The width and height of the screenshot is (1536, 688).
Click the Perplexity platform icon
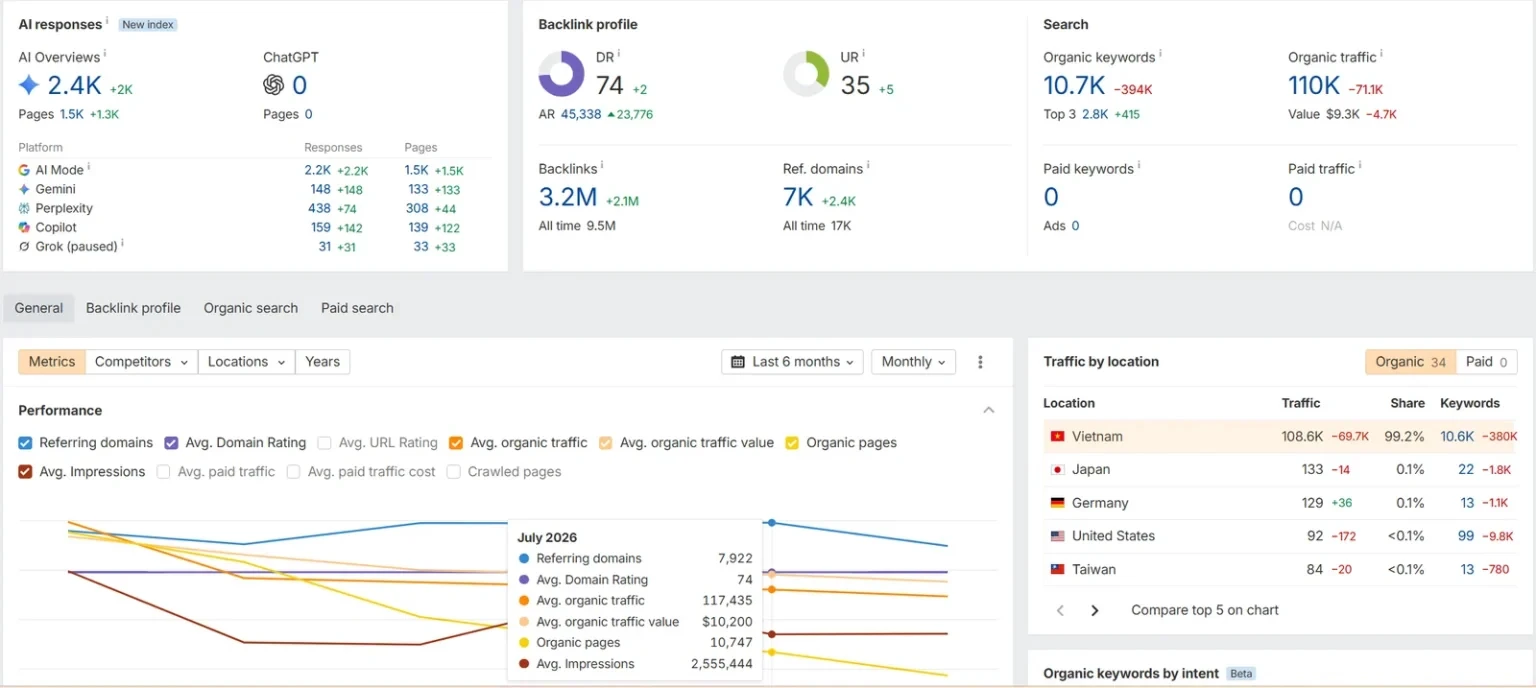tap(24, 208)
